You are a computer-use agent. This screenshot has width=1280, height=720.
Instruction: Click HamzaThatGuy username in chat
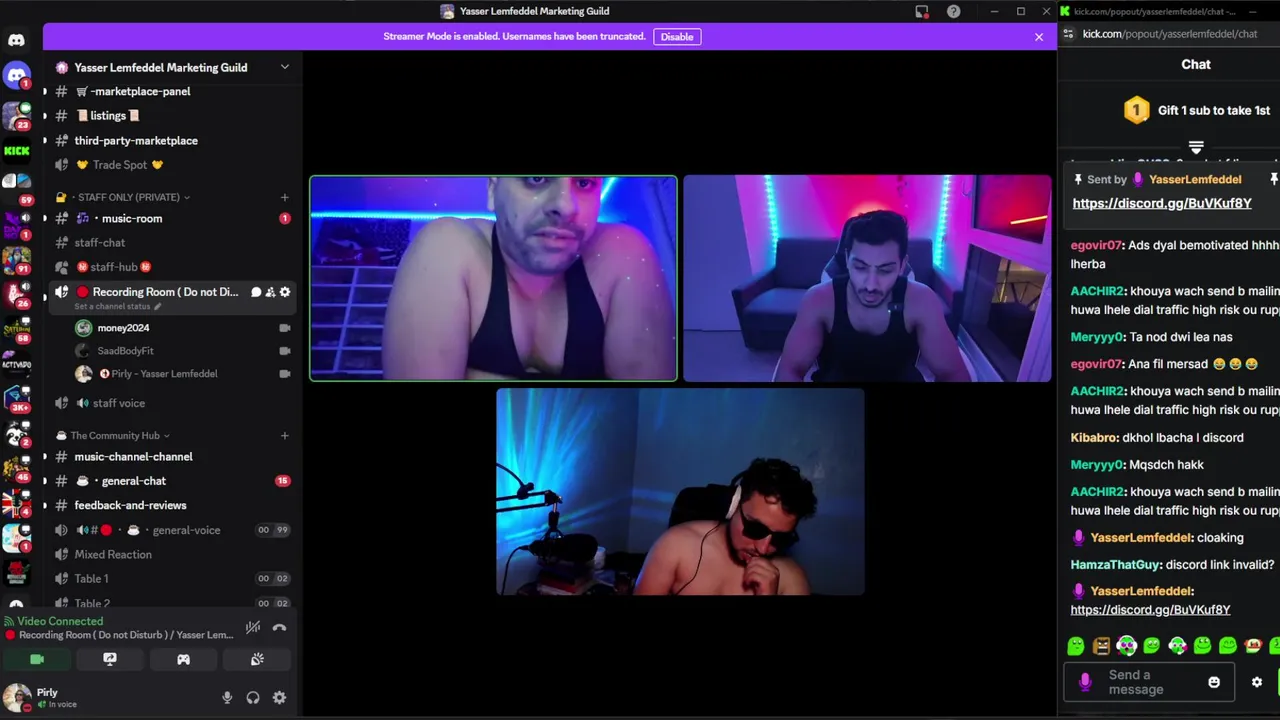[1116, 565]
